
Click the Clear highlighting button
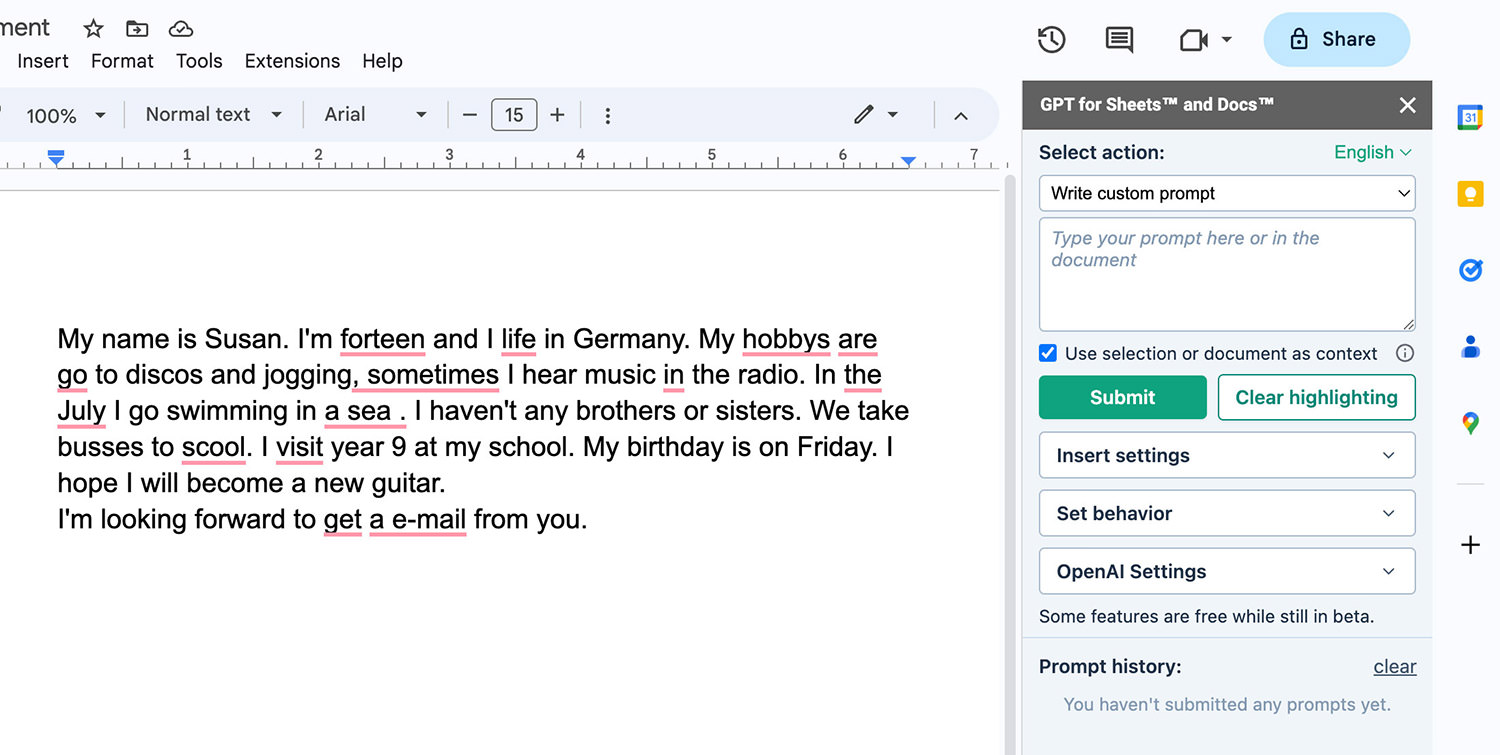tap(1316, 397)
